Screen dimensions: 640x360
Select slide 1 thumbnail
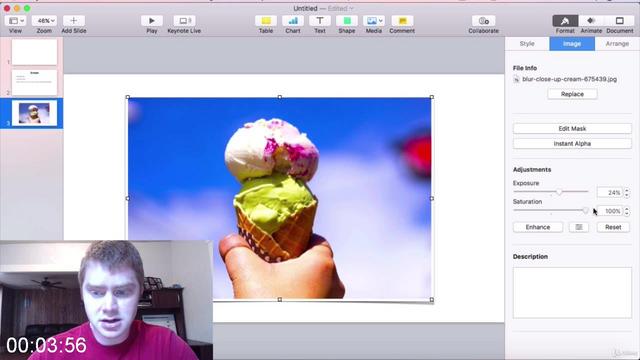click(x=34, y=52)
